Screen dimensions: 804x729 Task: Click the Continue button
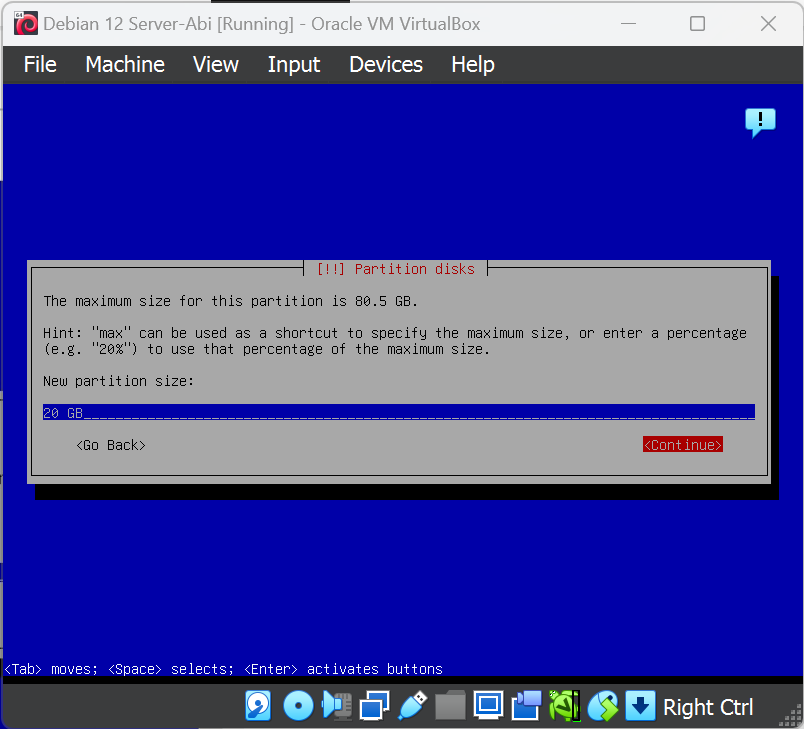pos(682,444)
